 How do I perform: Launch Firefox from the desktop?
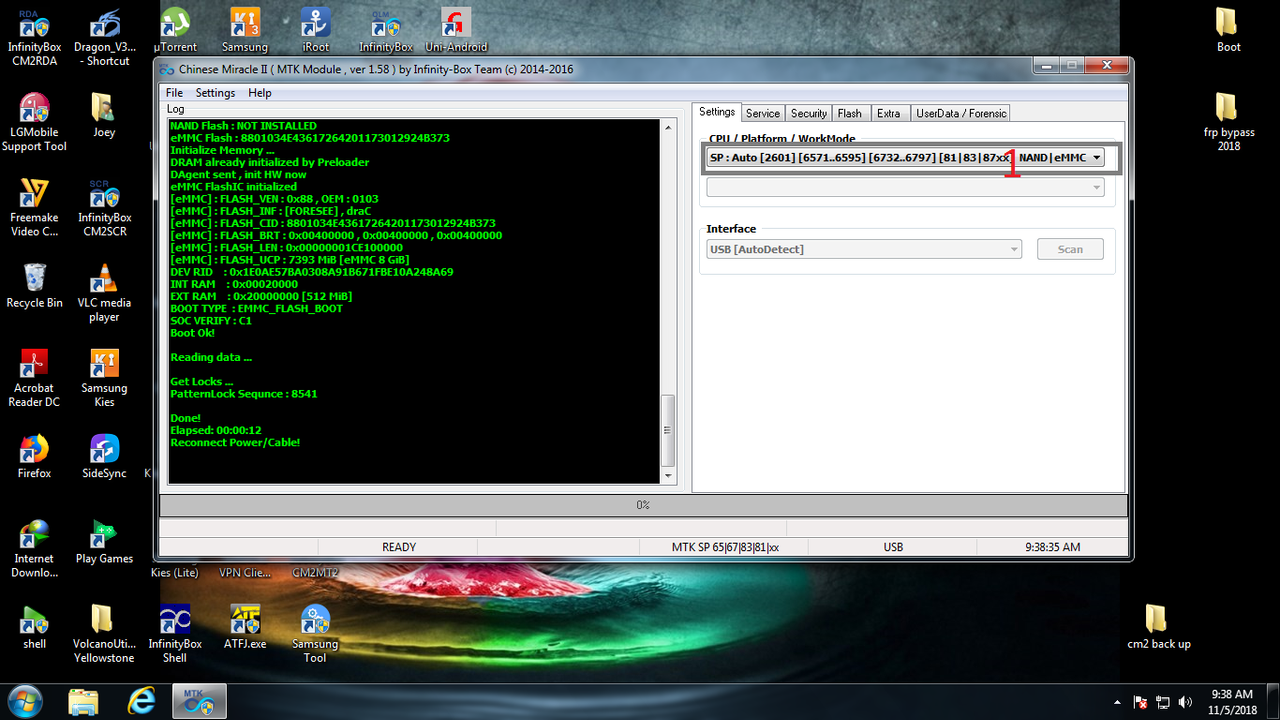point(34,457)
